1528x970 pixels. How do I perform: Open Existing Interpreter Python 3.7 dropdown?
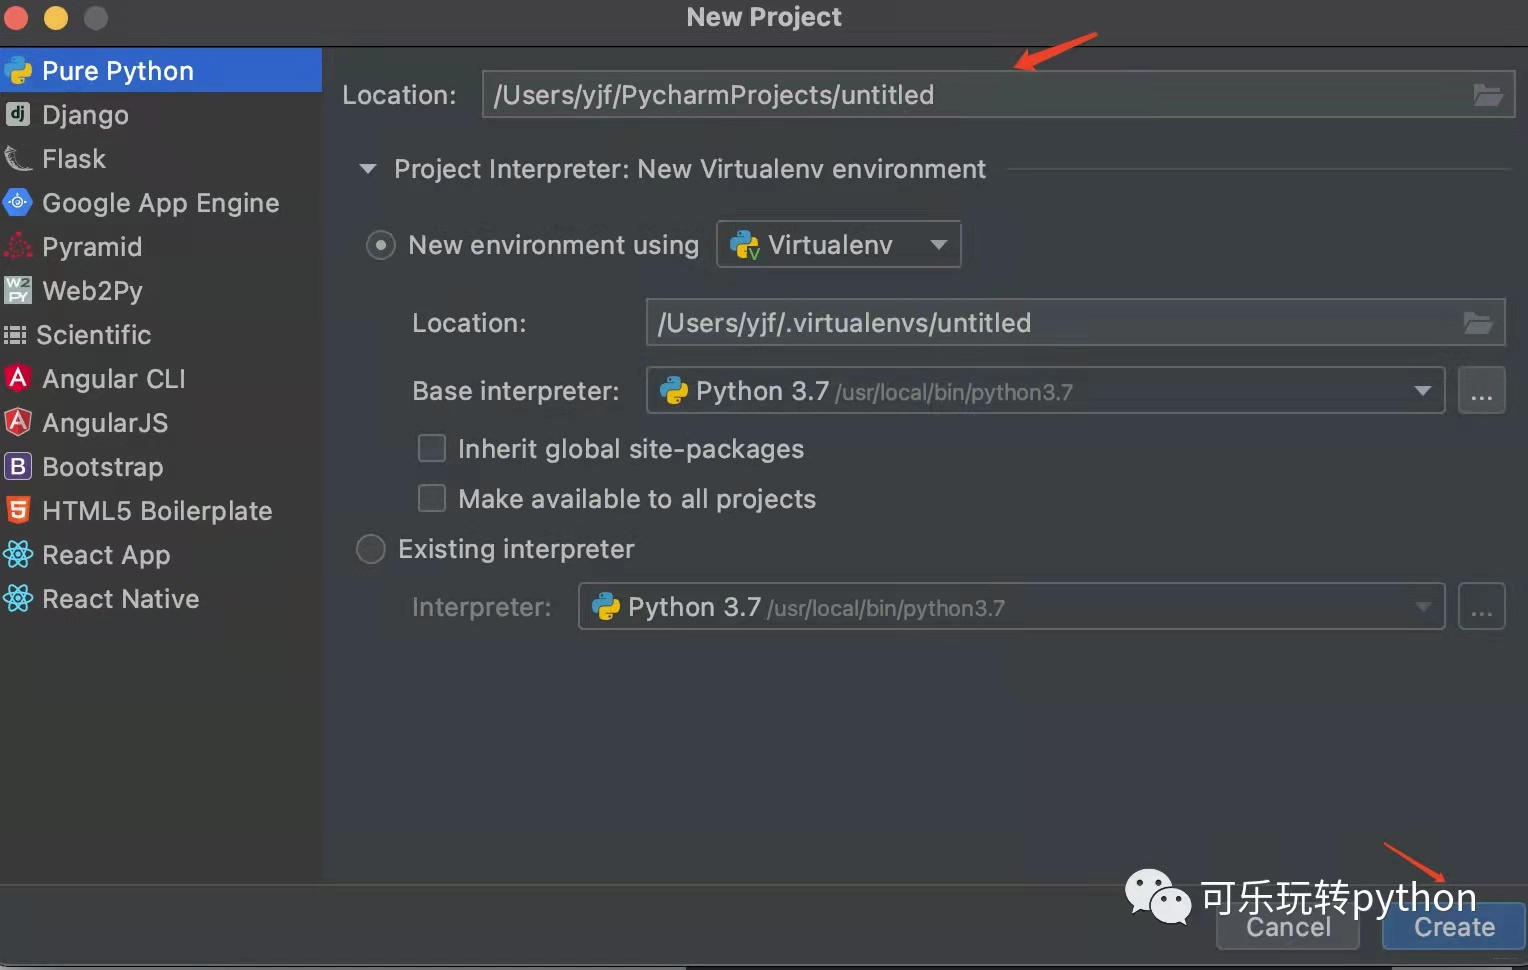[1012, 607]
